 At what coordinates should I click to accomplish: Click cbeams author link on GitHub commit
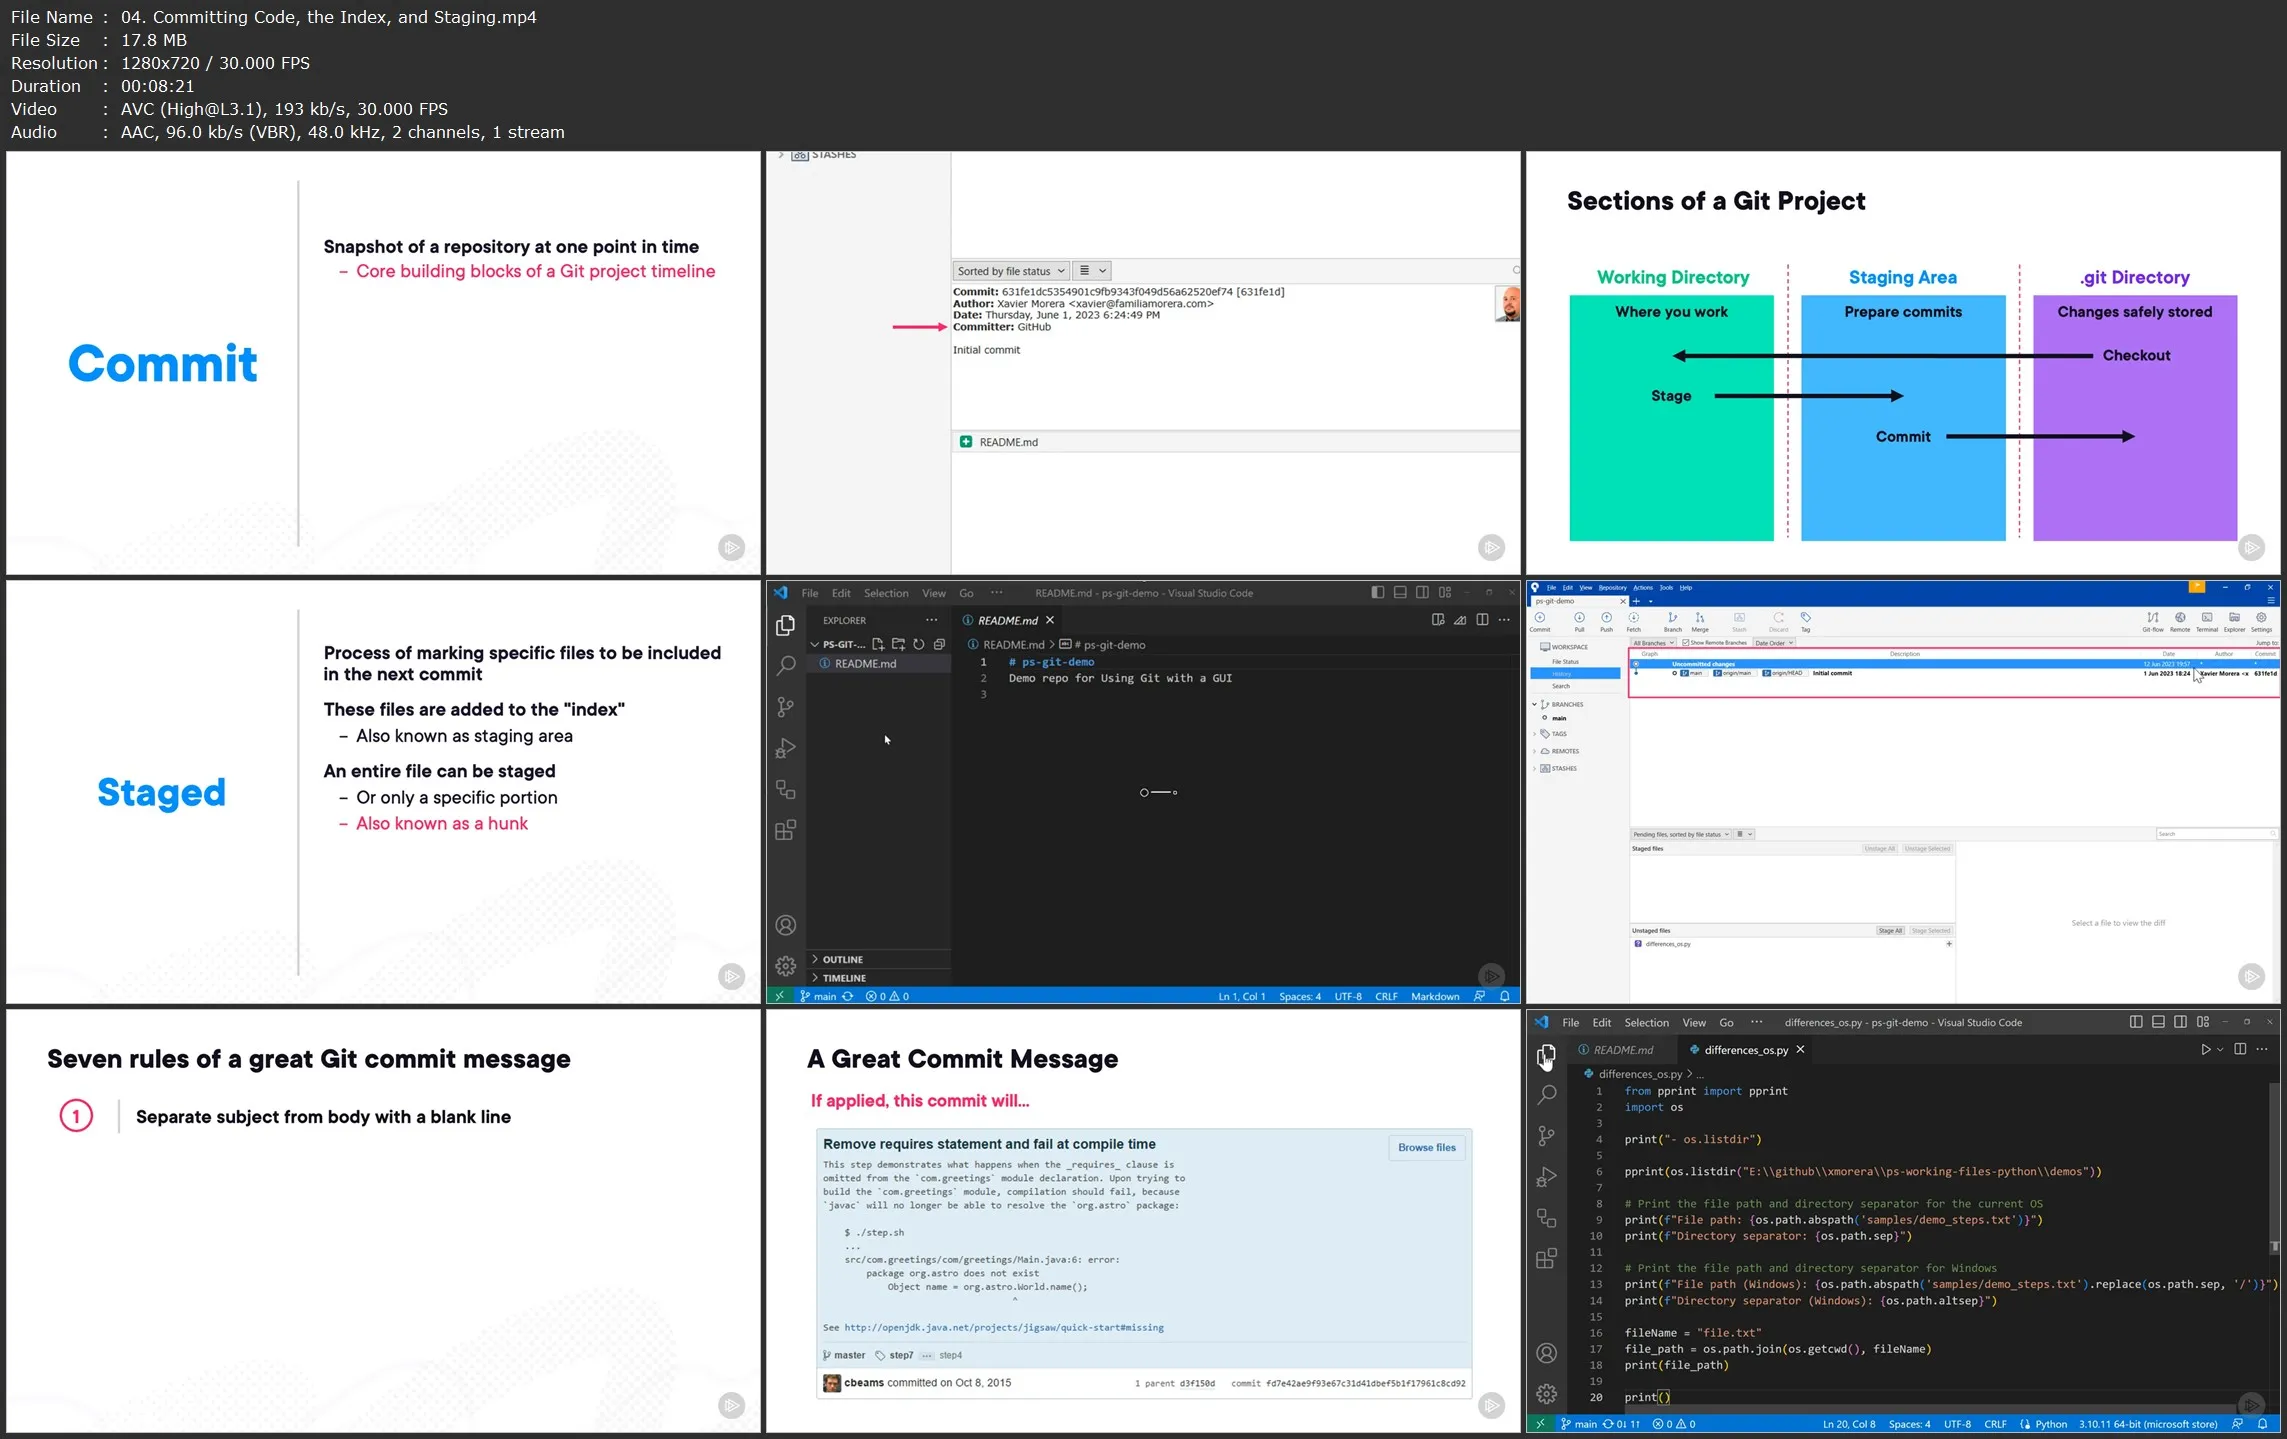click(x=864, y=1383)
